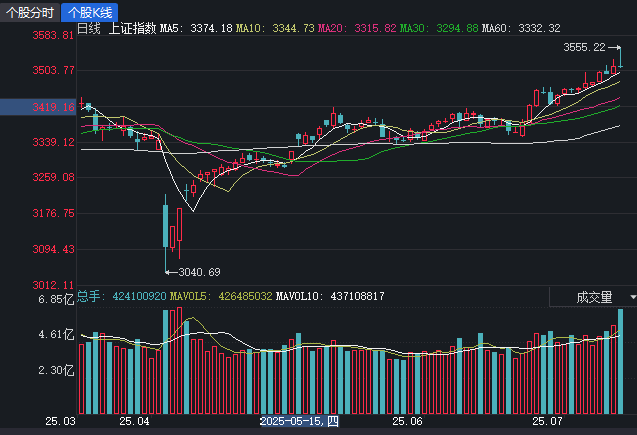The image size is (637, 435).
Task: Click the 25.04 date axis label
Action: [x=134, y=421]
